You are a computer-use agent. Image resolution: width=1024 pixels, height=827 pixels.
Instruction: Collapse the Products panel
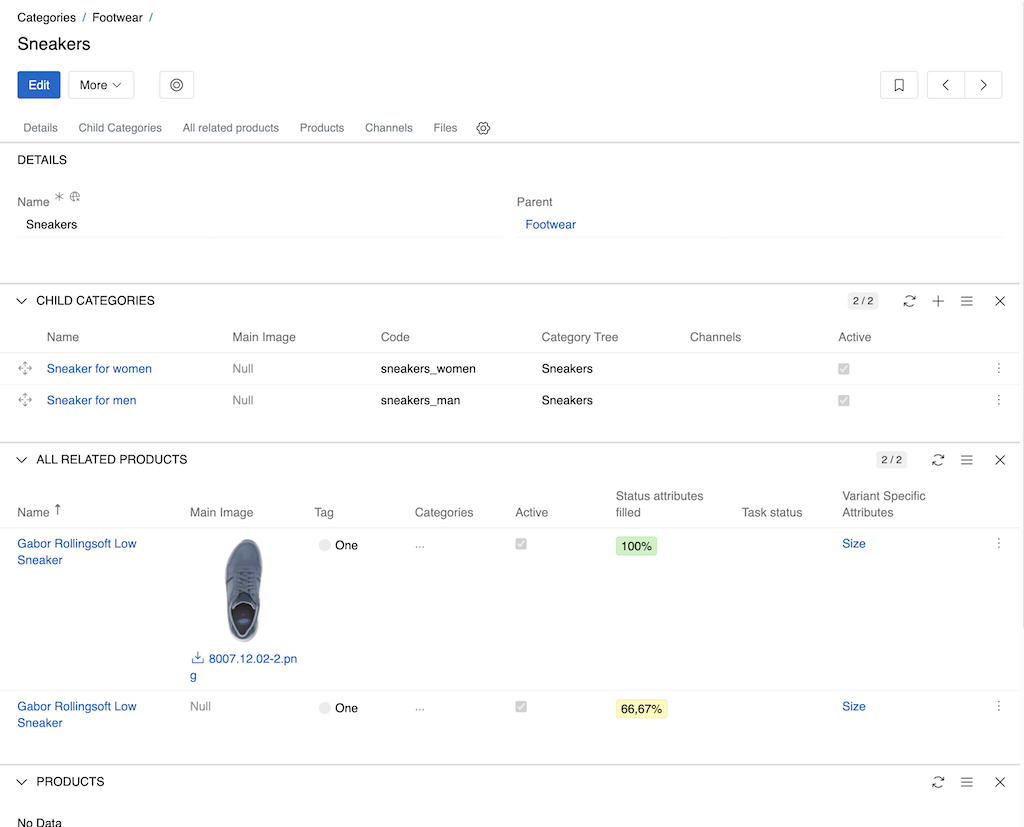point(22,782)
